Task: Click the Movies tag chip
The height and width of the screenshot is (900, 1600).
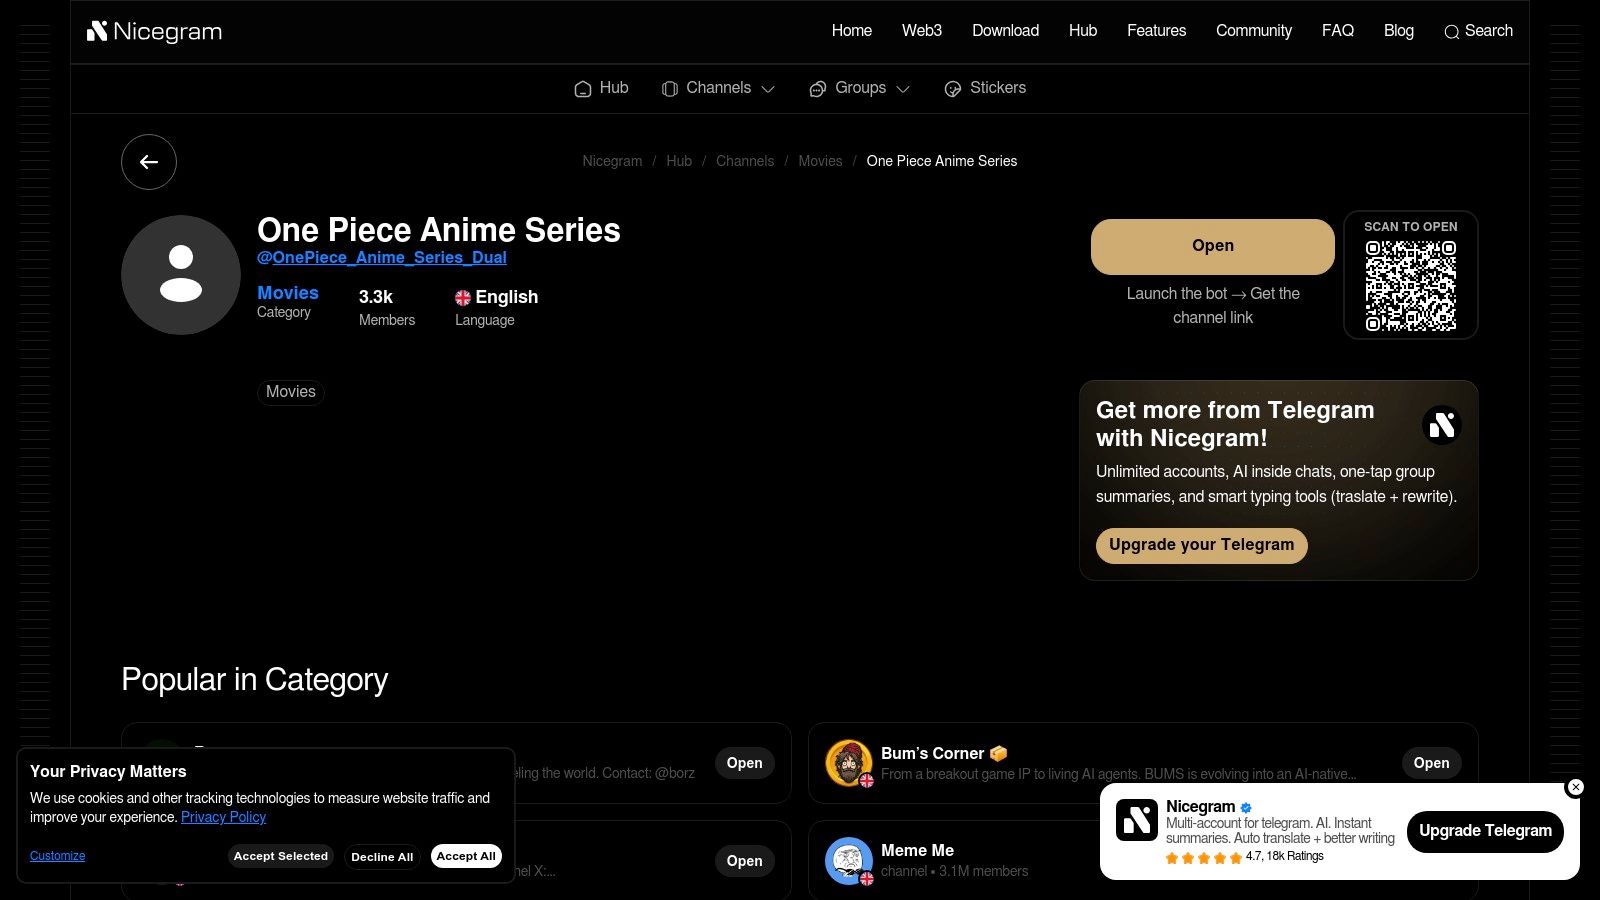Action: tap(291, 392)
